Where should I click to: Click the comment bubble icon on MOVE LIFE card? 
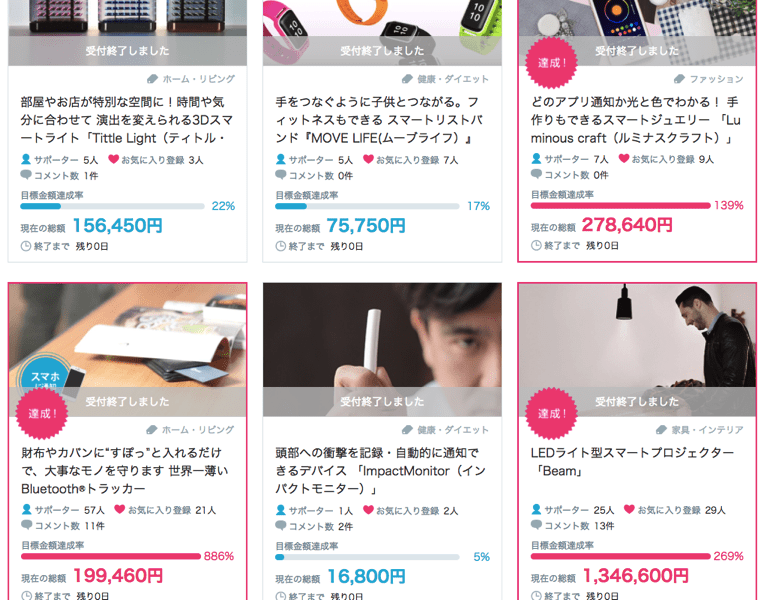pos(281,175)
